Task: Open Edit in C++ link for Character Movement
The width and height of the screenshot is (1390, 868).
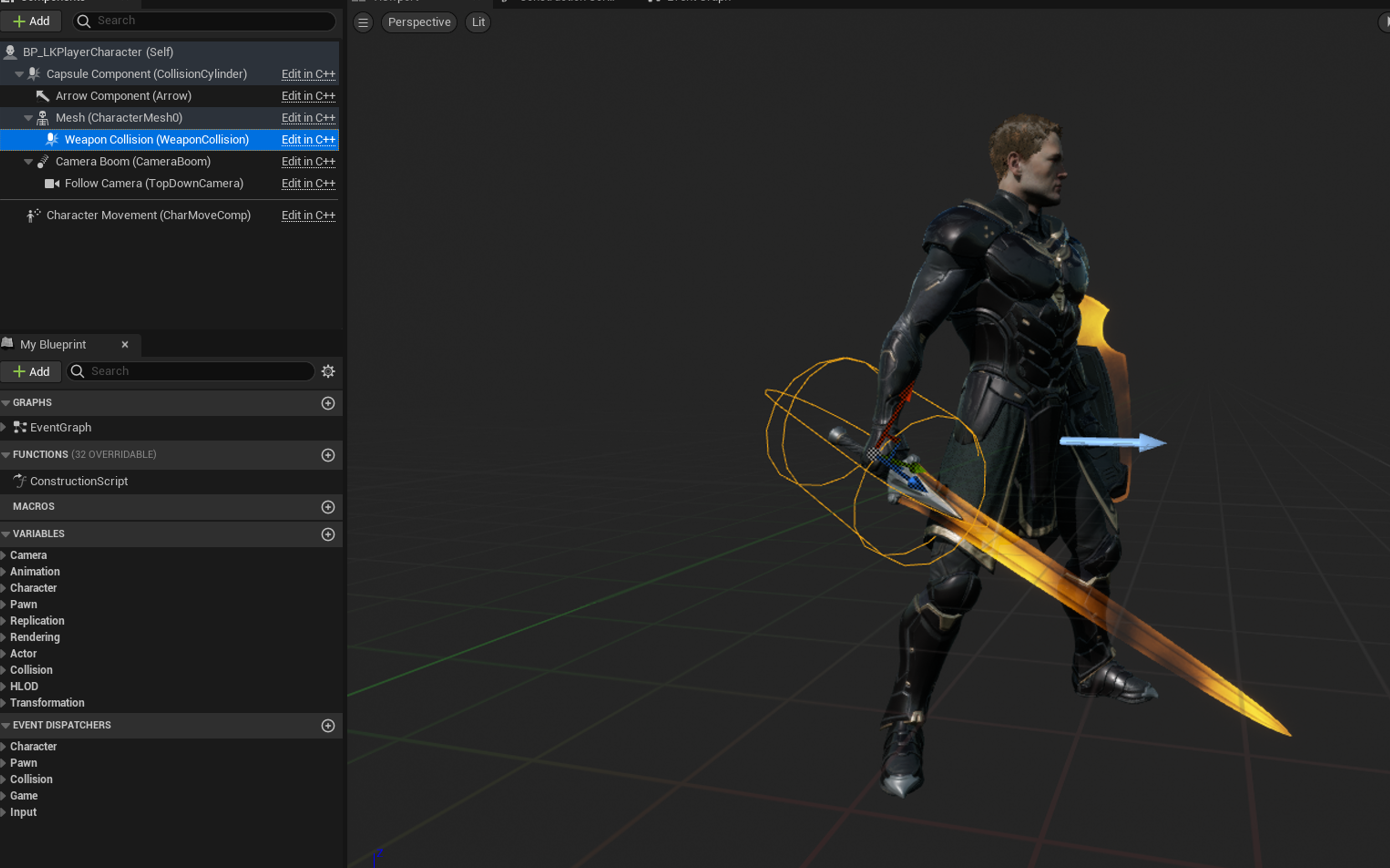Action: [x=308, y=216]
